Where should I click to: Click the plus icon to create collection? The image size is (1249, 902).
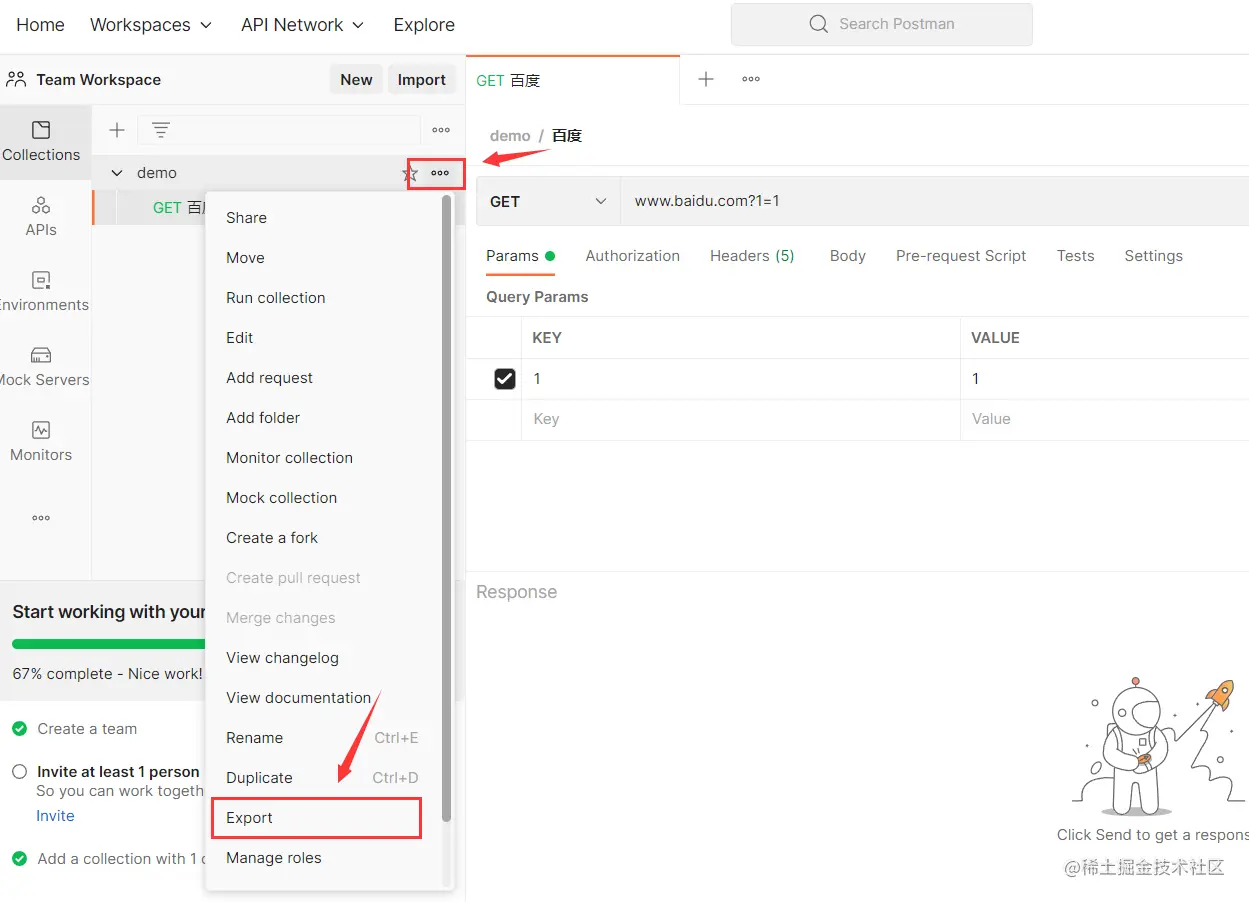(117, 130)
